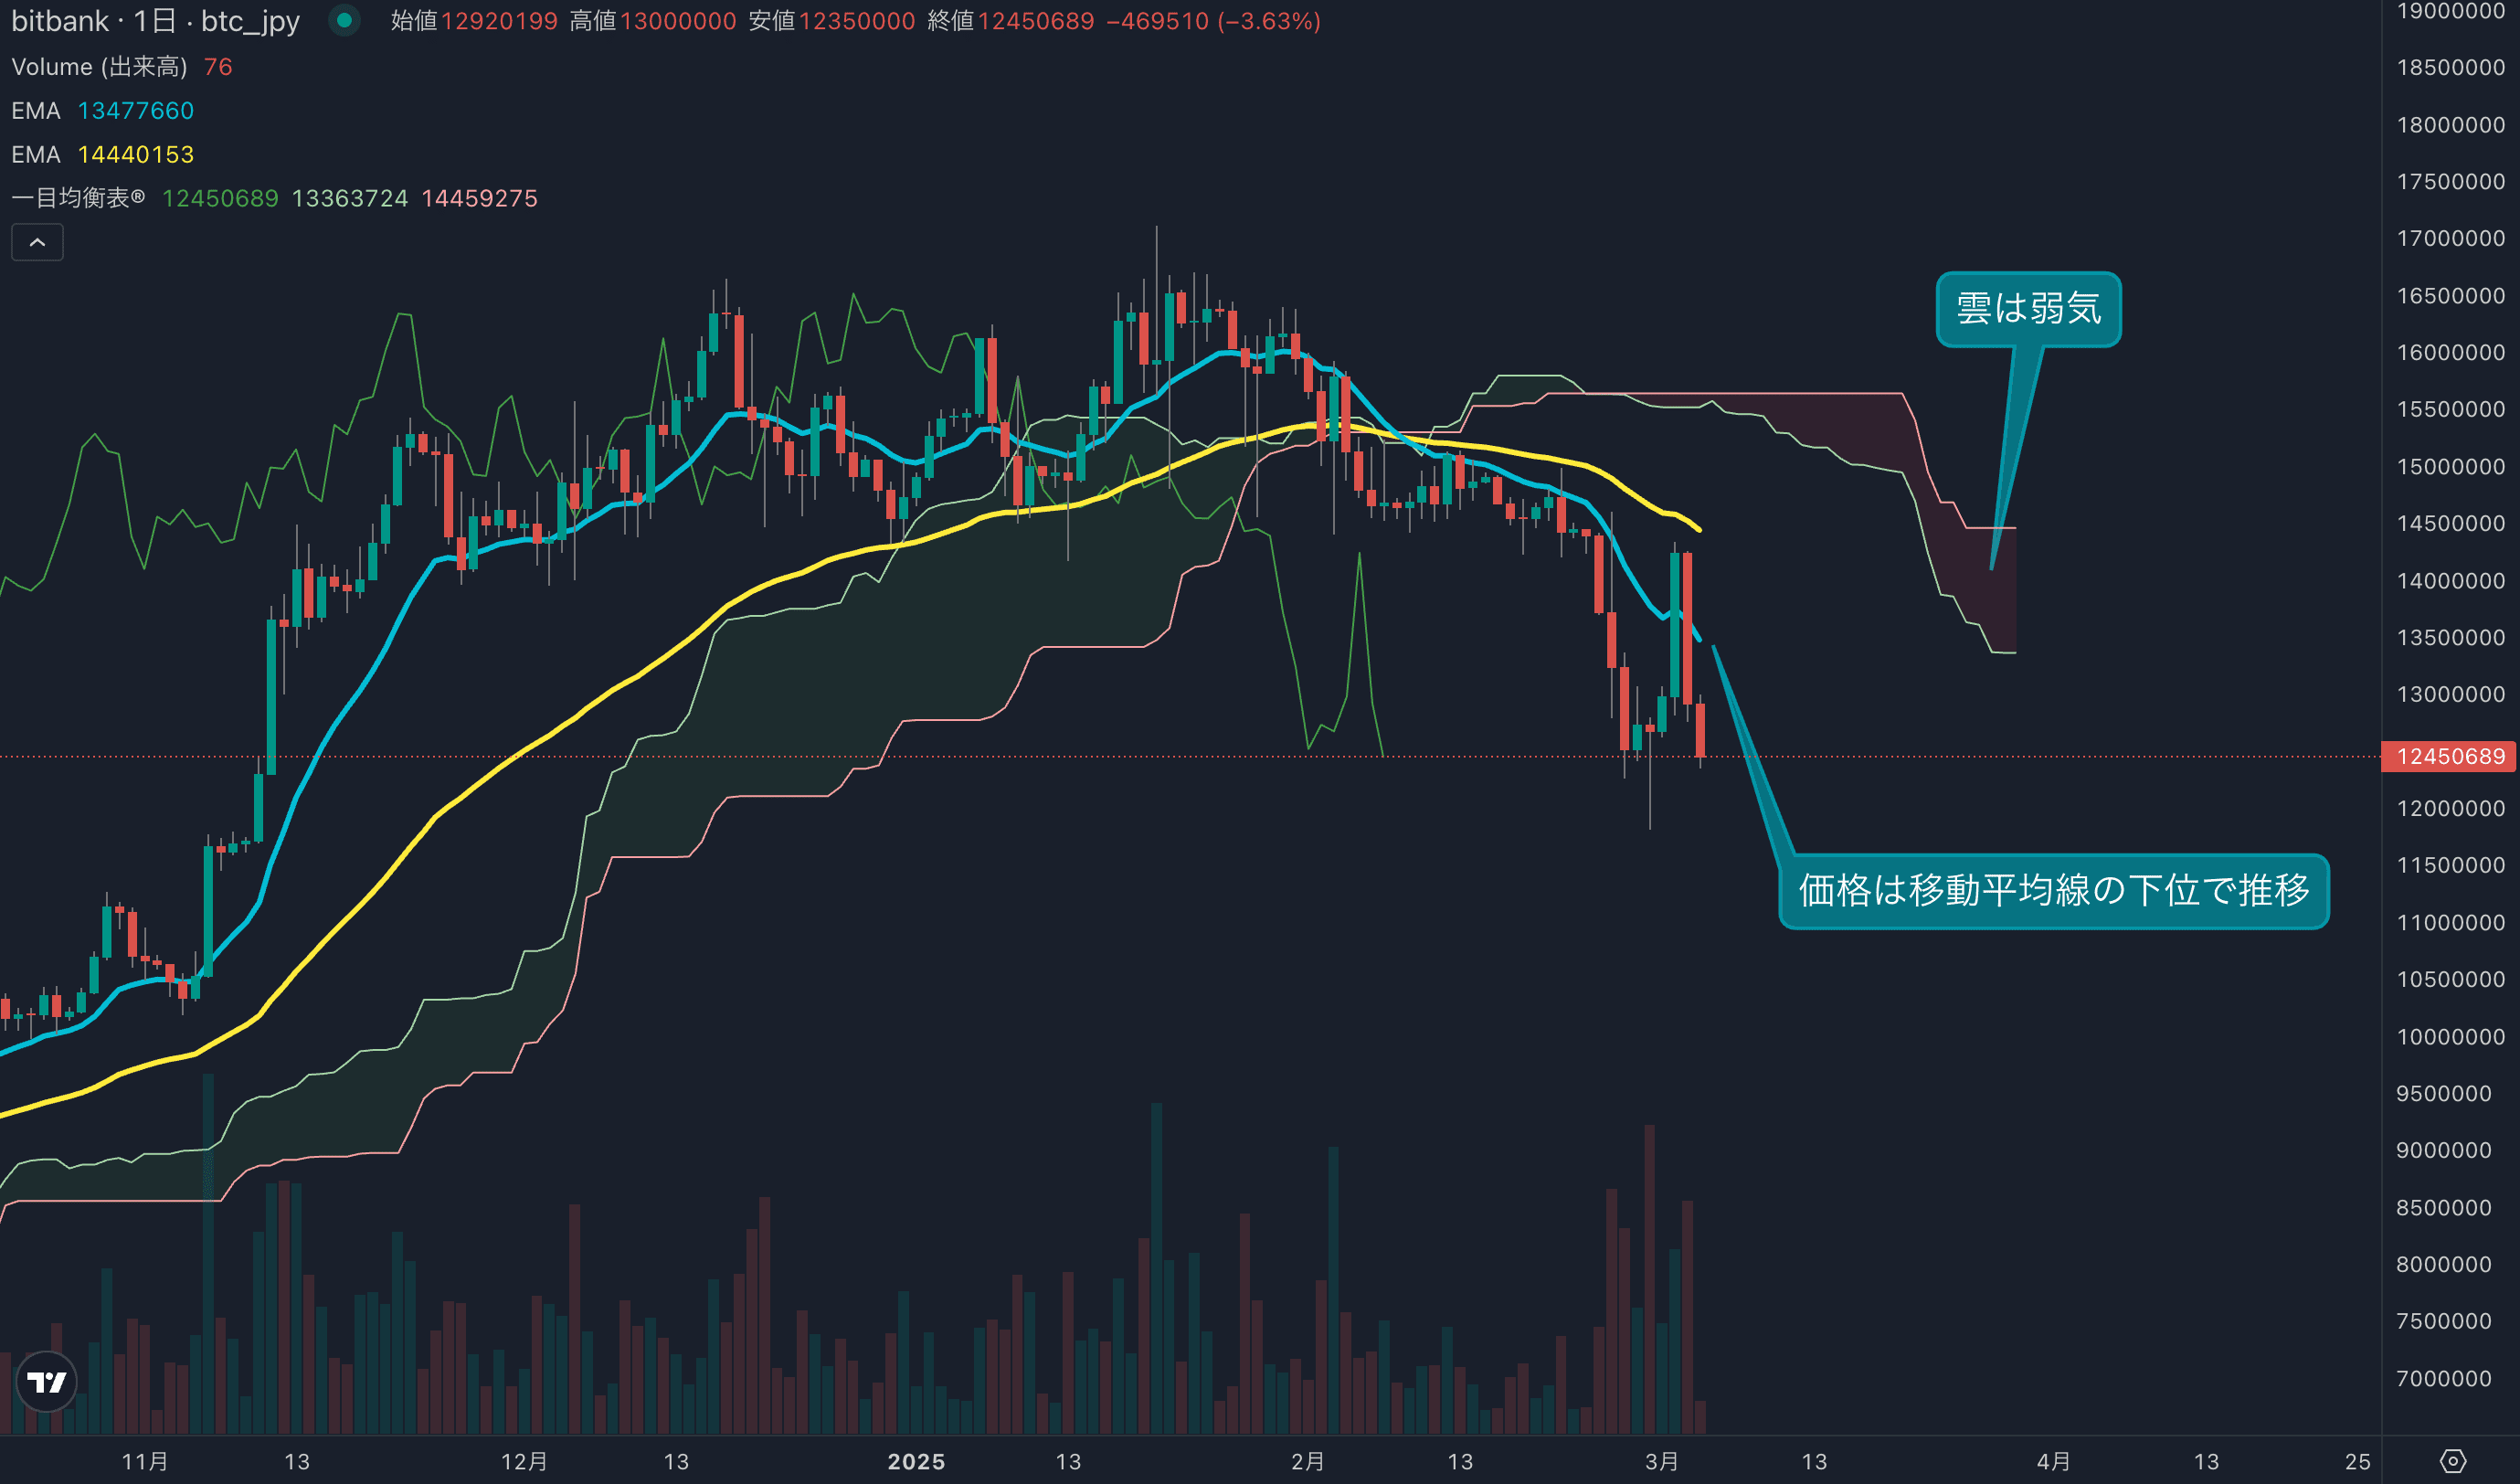Image resolution: width=2520 pixels, height=1484 pixels.
Task: Click the 2025 label on time axis
Action: [916, 1461]
